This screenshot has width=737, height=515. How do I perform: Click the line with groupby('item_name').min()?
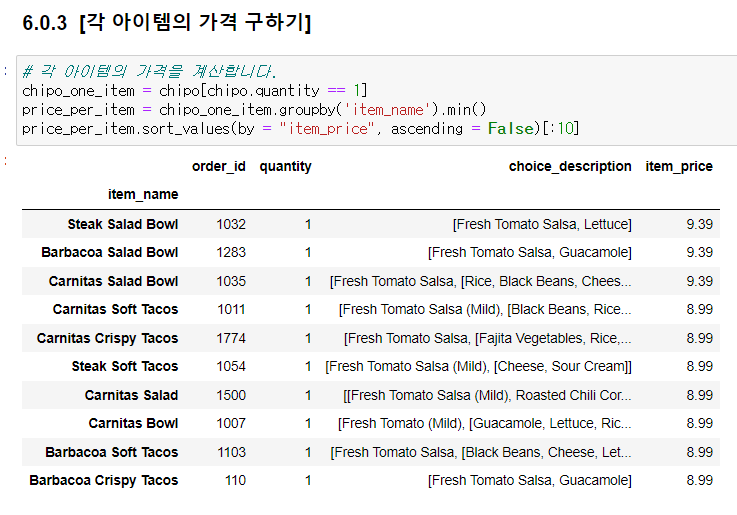254,109
